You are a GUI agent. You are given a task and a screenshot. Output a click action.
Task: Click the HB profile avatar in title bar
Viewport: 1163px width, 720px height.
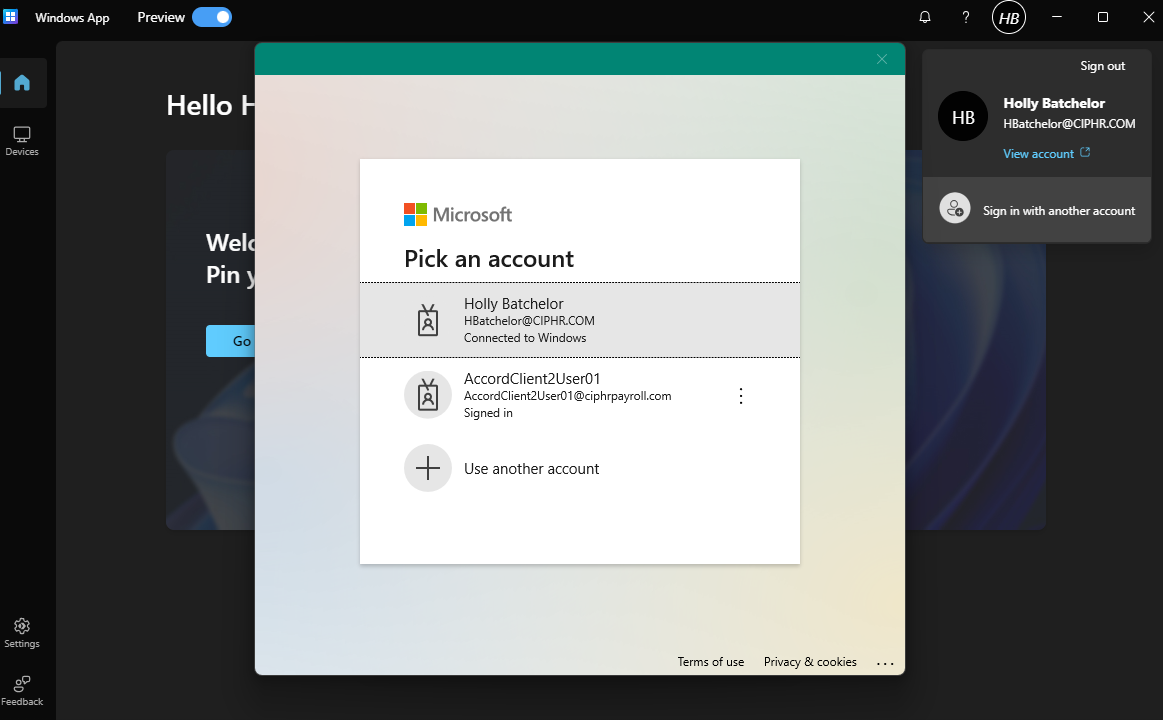pyautogui.click(x=1009, y=17)
